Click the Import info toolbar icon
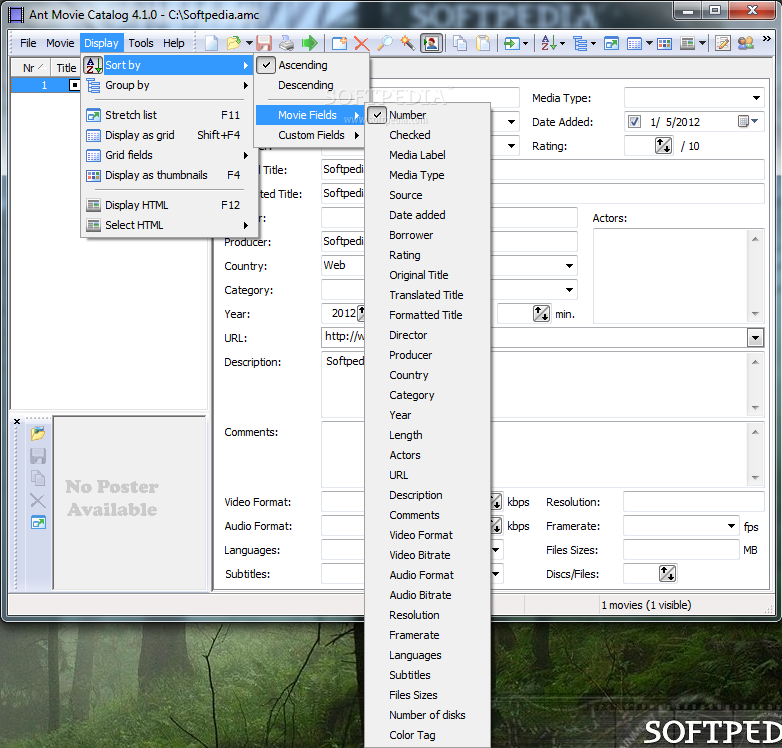 coord(511,43)
